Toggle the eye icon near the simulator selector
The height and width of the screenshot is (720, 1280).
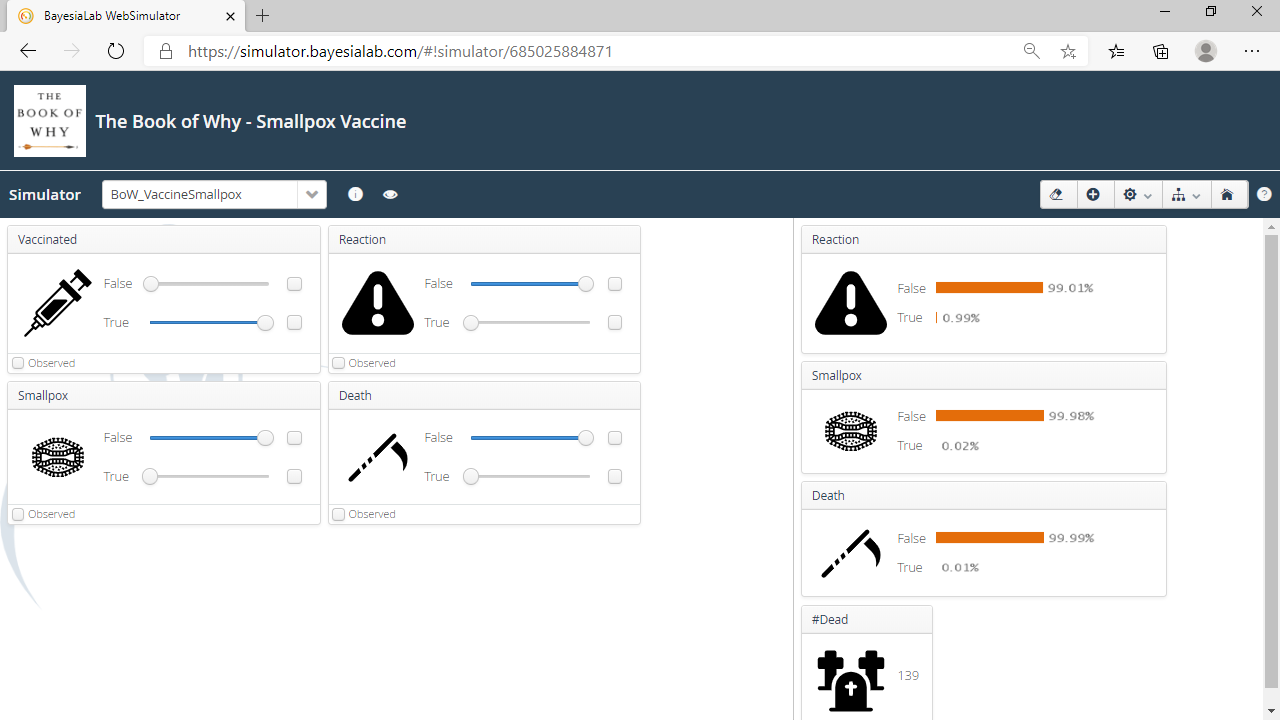[x=390, y=194]
